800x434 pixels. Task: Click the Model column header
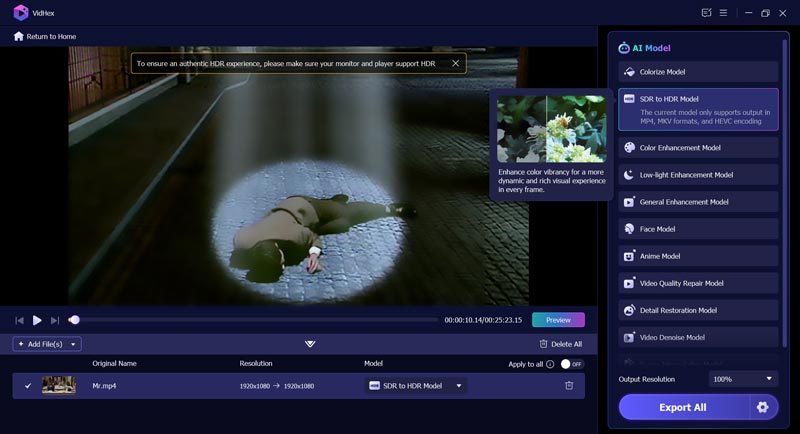[x=373, y=364]
